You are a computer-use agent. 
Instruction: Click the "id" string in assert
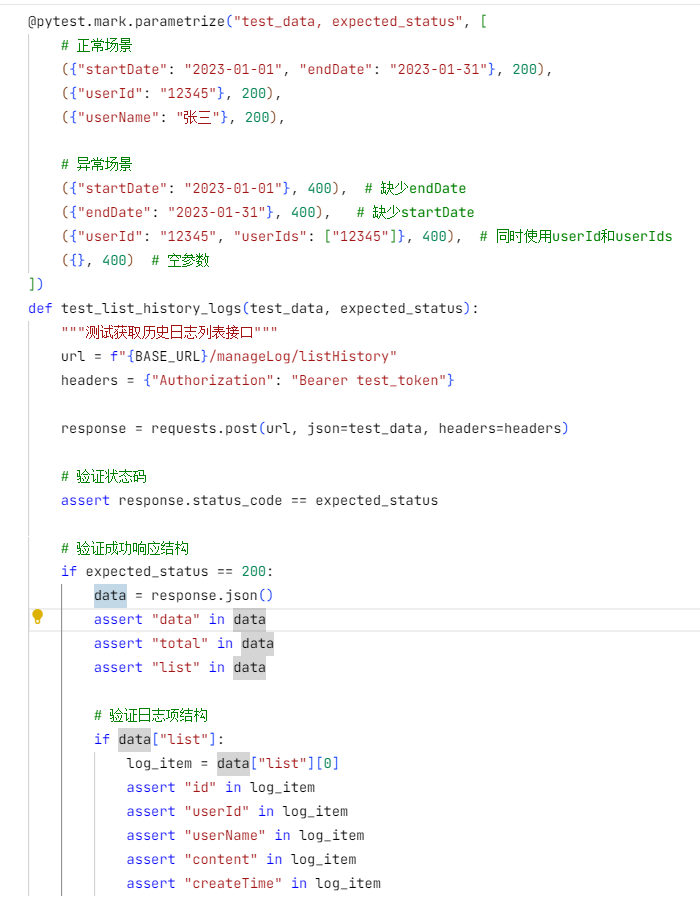coord(200,788)
